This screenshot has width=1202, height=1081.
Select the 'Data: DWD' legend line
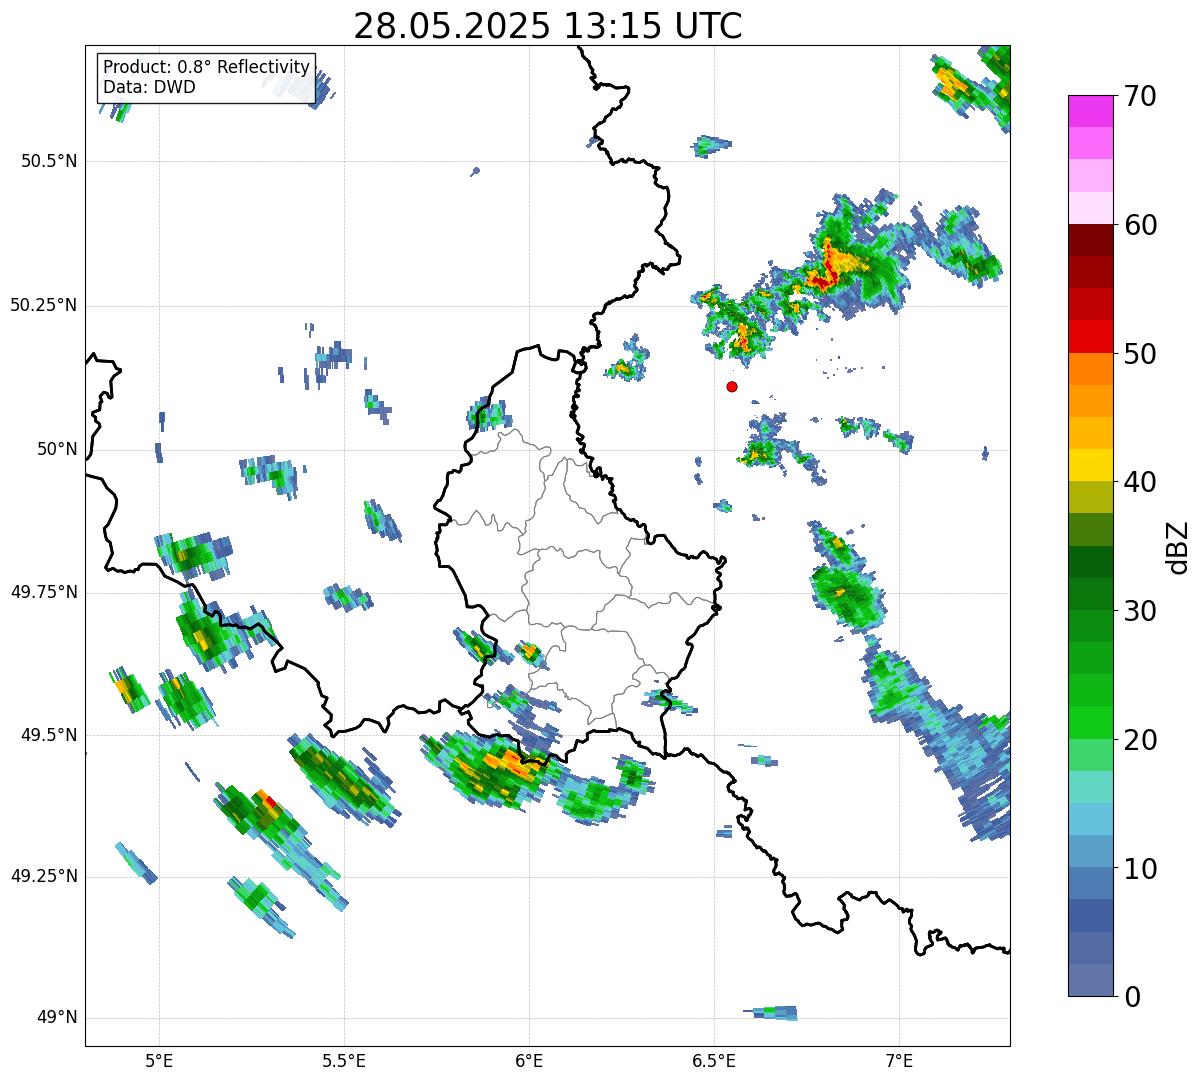coord(149,88)
